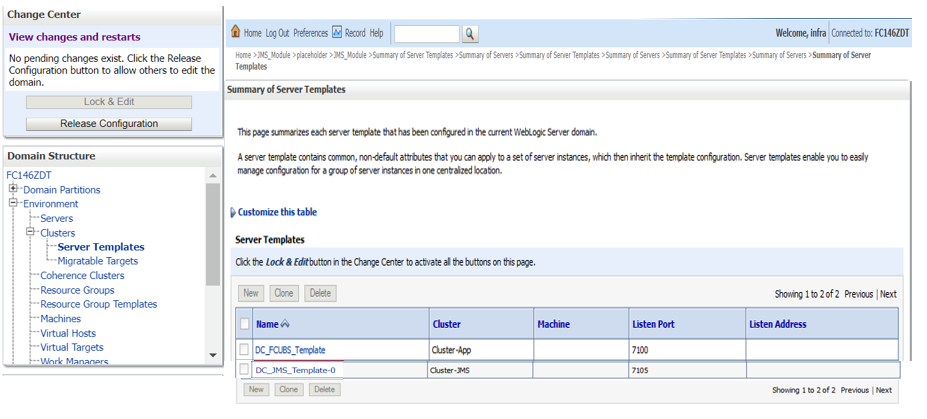This screenshot has height=419, width=927.
Task: Click the bottom Next pagination link
Action: [x=884, y=390]
